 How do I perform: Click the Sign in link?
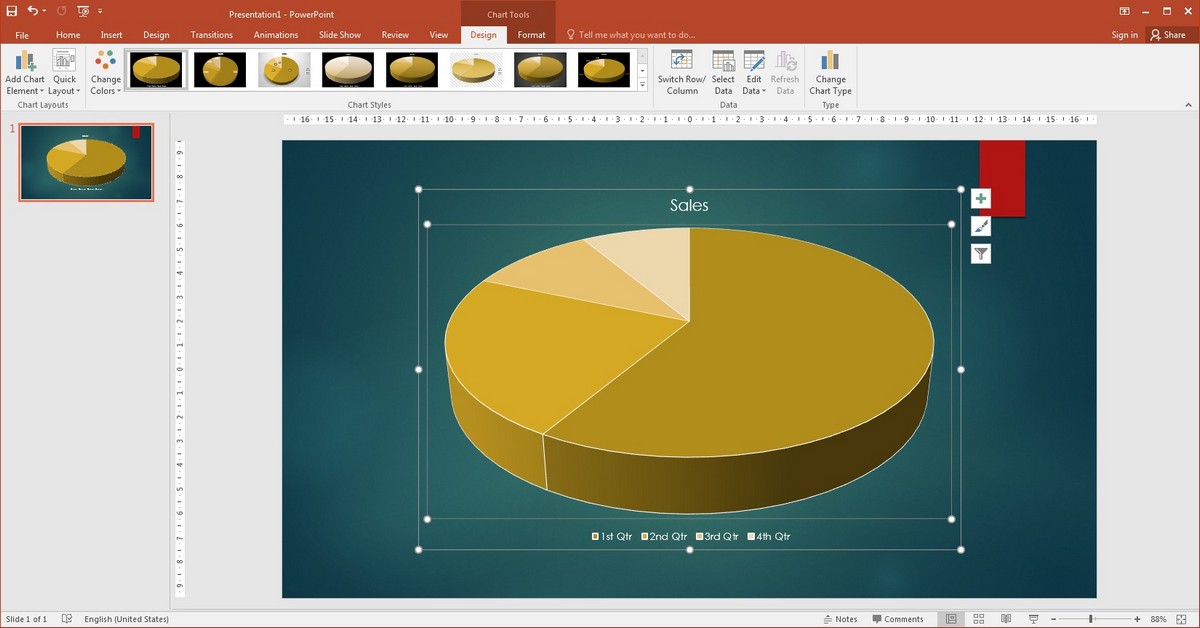1124,33
